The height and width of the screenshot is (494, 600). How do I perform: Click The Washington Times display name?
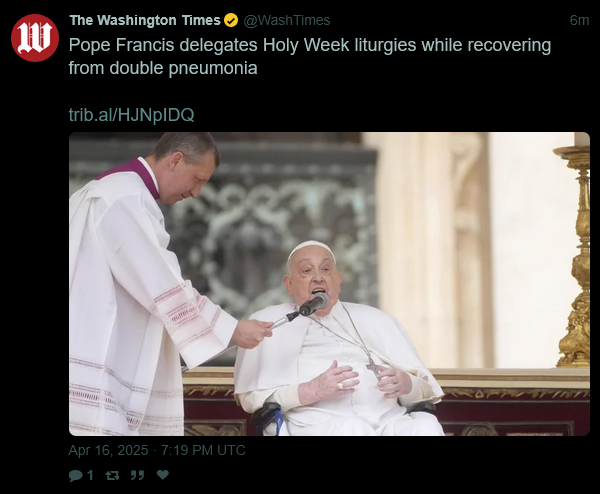[145, 20]
